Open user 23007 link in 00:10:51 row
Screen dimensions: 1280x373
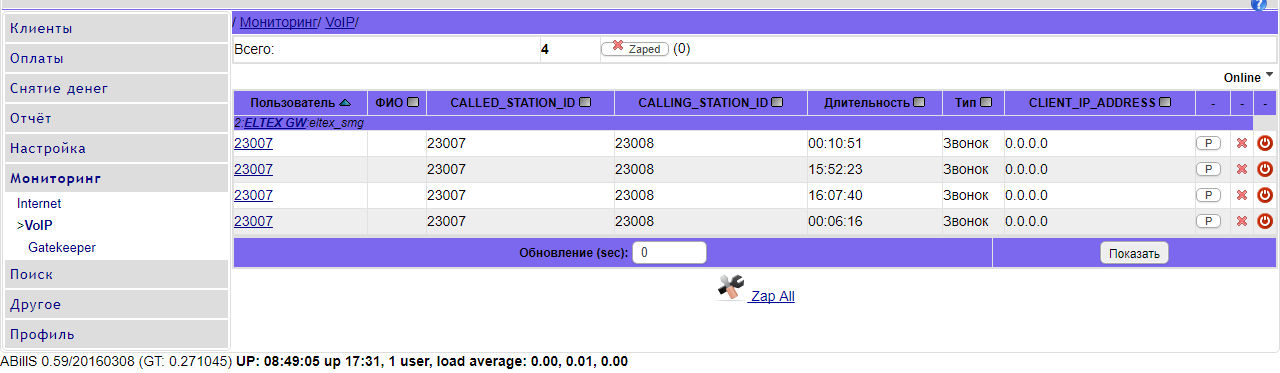pos(253,143)
